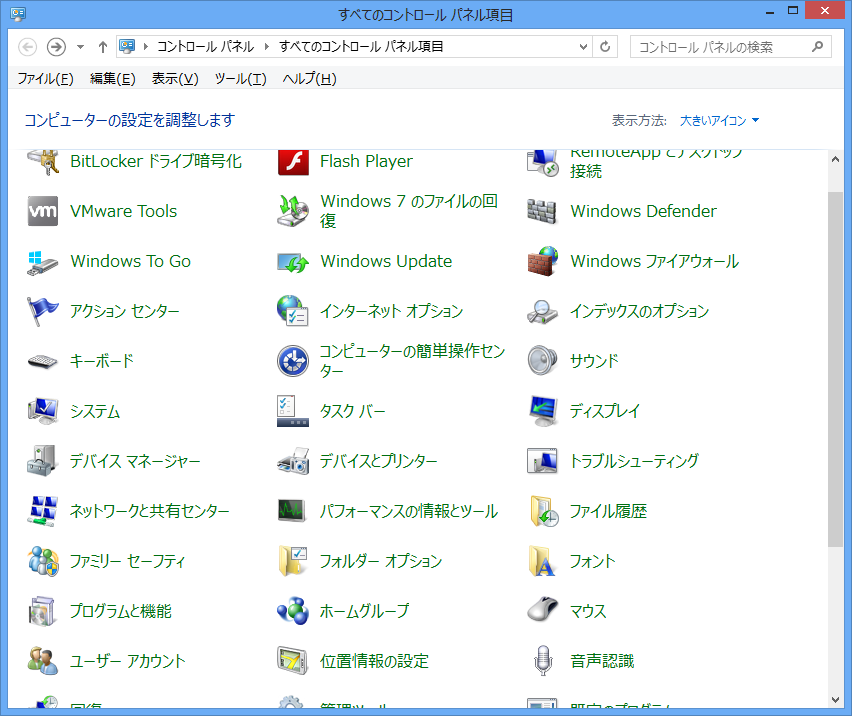
Task: Expand chevron before コントロール パネル breadcrumb
Action: 146,47
